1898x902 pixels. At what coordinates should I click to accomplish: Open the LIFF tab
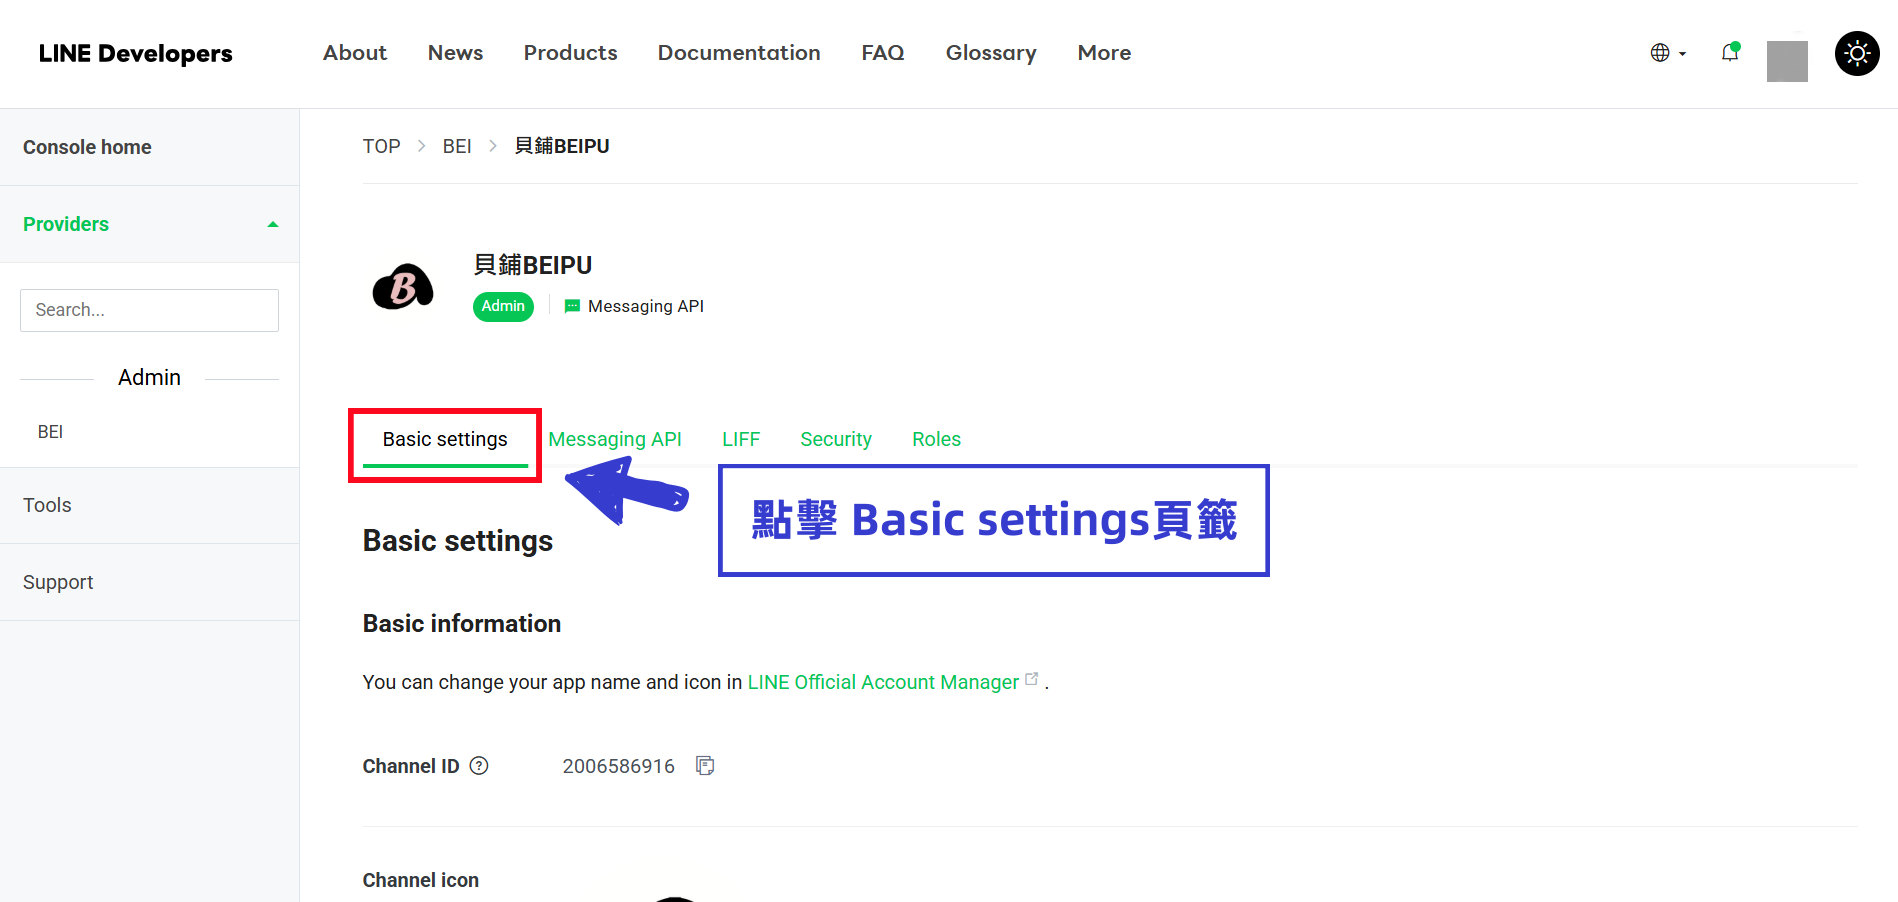click(x=741, y=439)
